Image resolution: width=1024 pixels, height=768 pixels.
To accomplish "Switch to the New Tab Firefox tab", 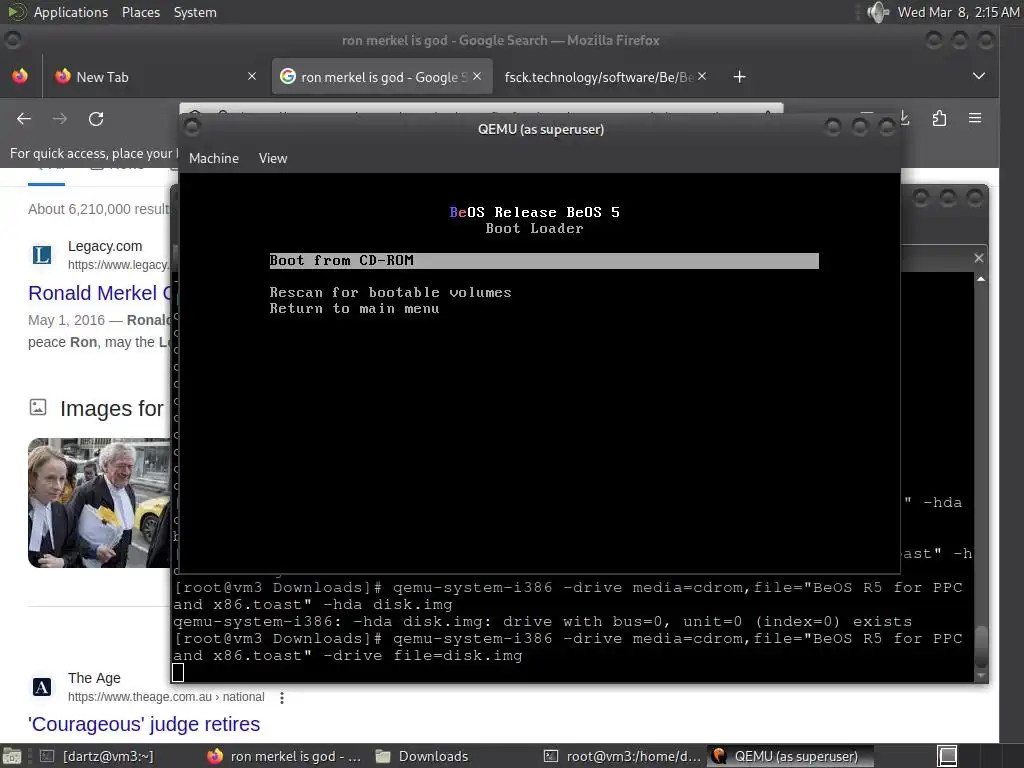I will pos(155,77).
